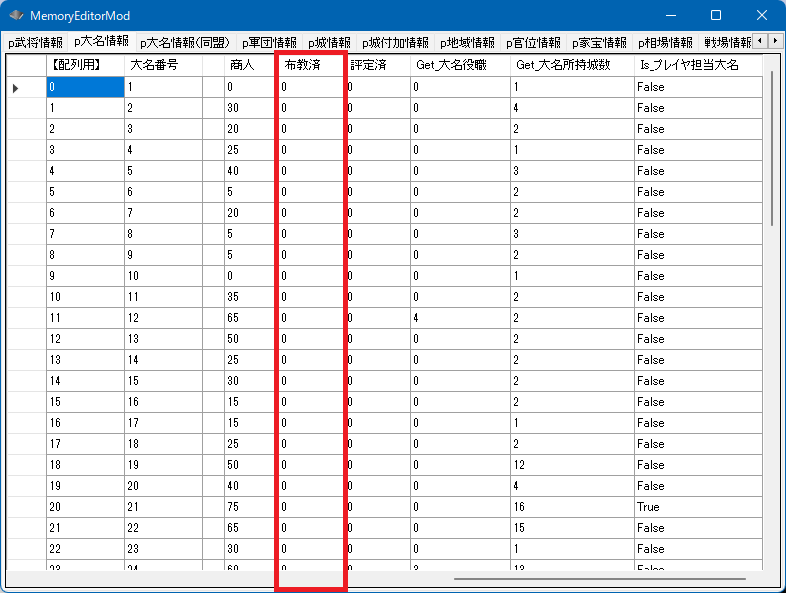786x593 pixels.
Task: Maximize the MemoryEditorMod window
Action: [x=716, y=16]
